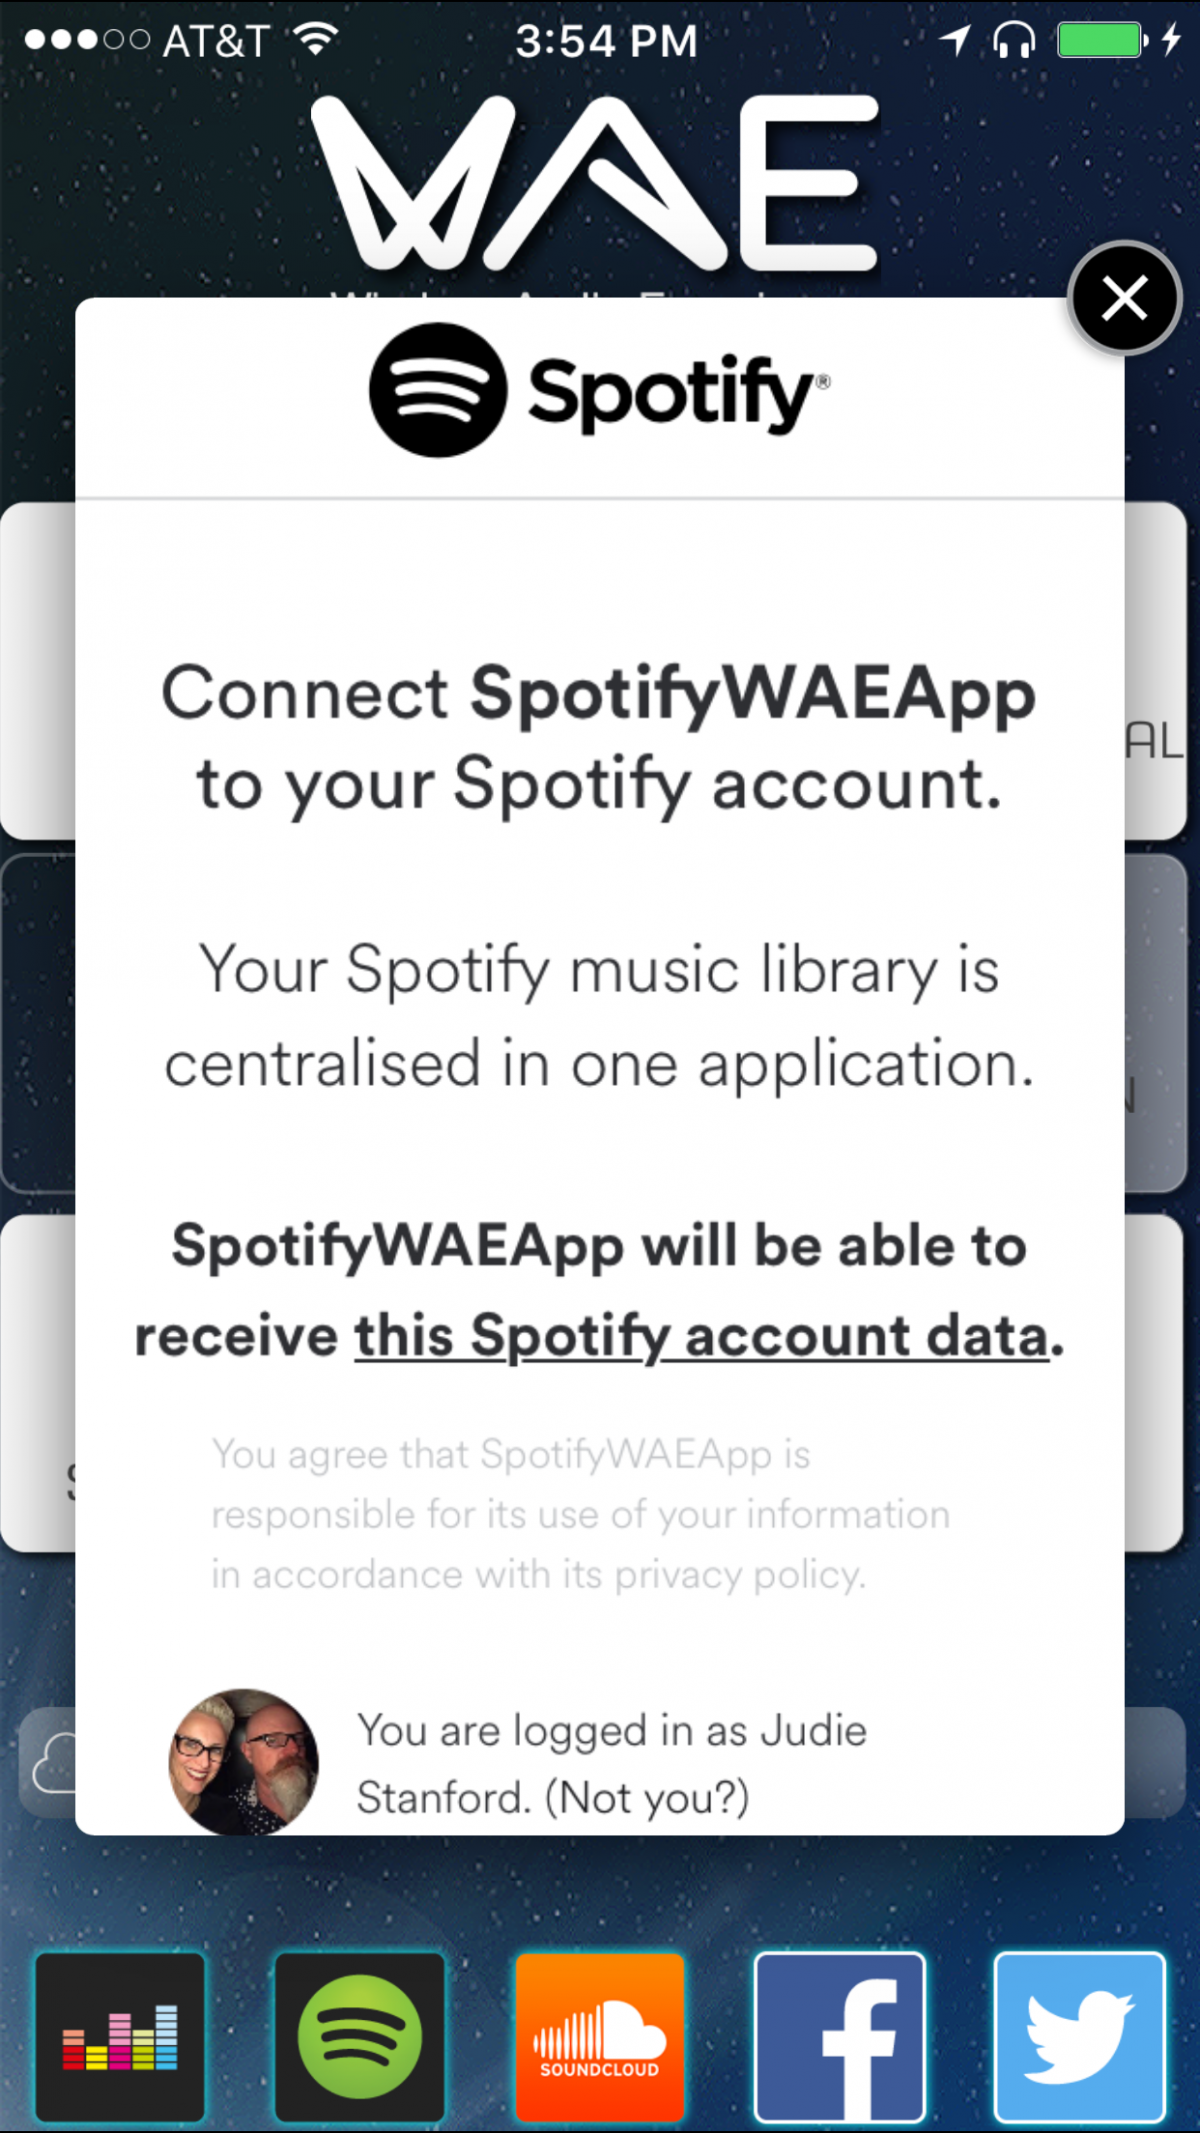Tap the Facebook icon
This screenshot has width=1200, height=2133.
click(840, 2036)
